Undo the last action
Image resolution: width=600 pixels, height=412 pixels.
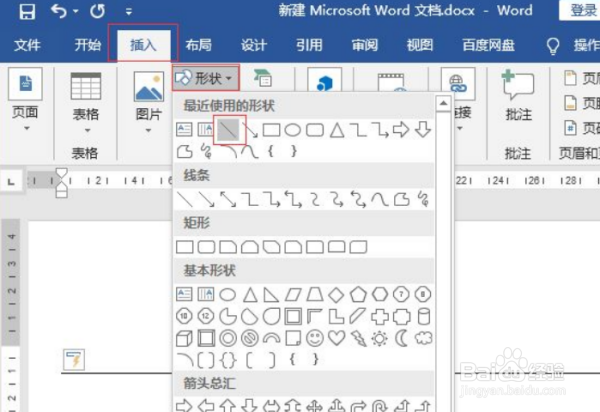pyautogui.click(x=59, y=11)
